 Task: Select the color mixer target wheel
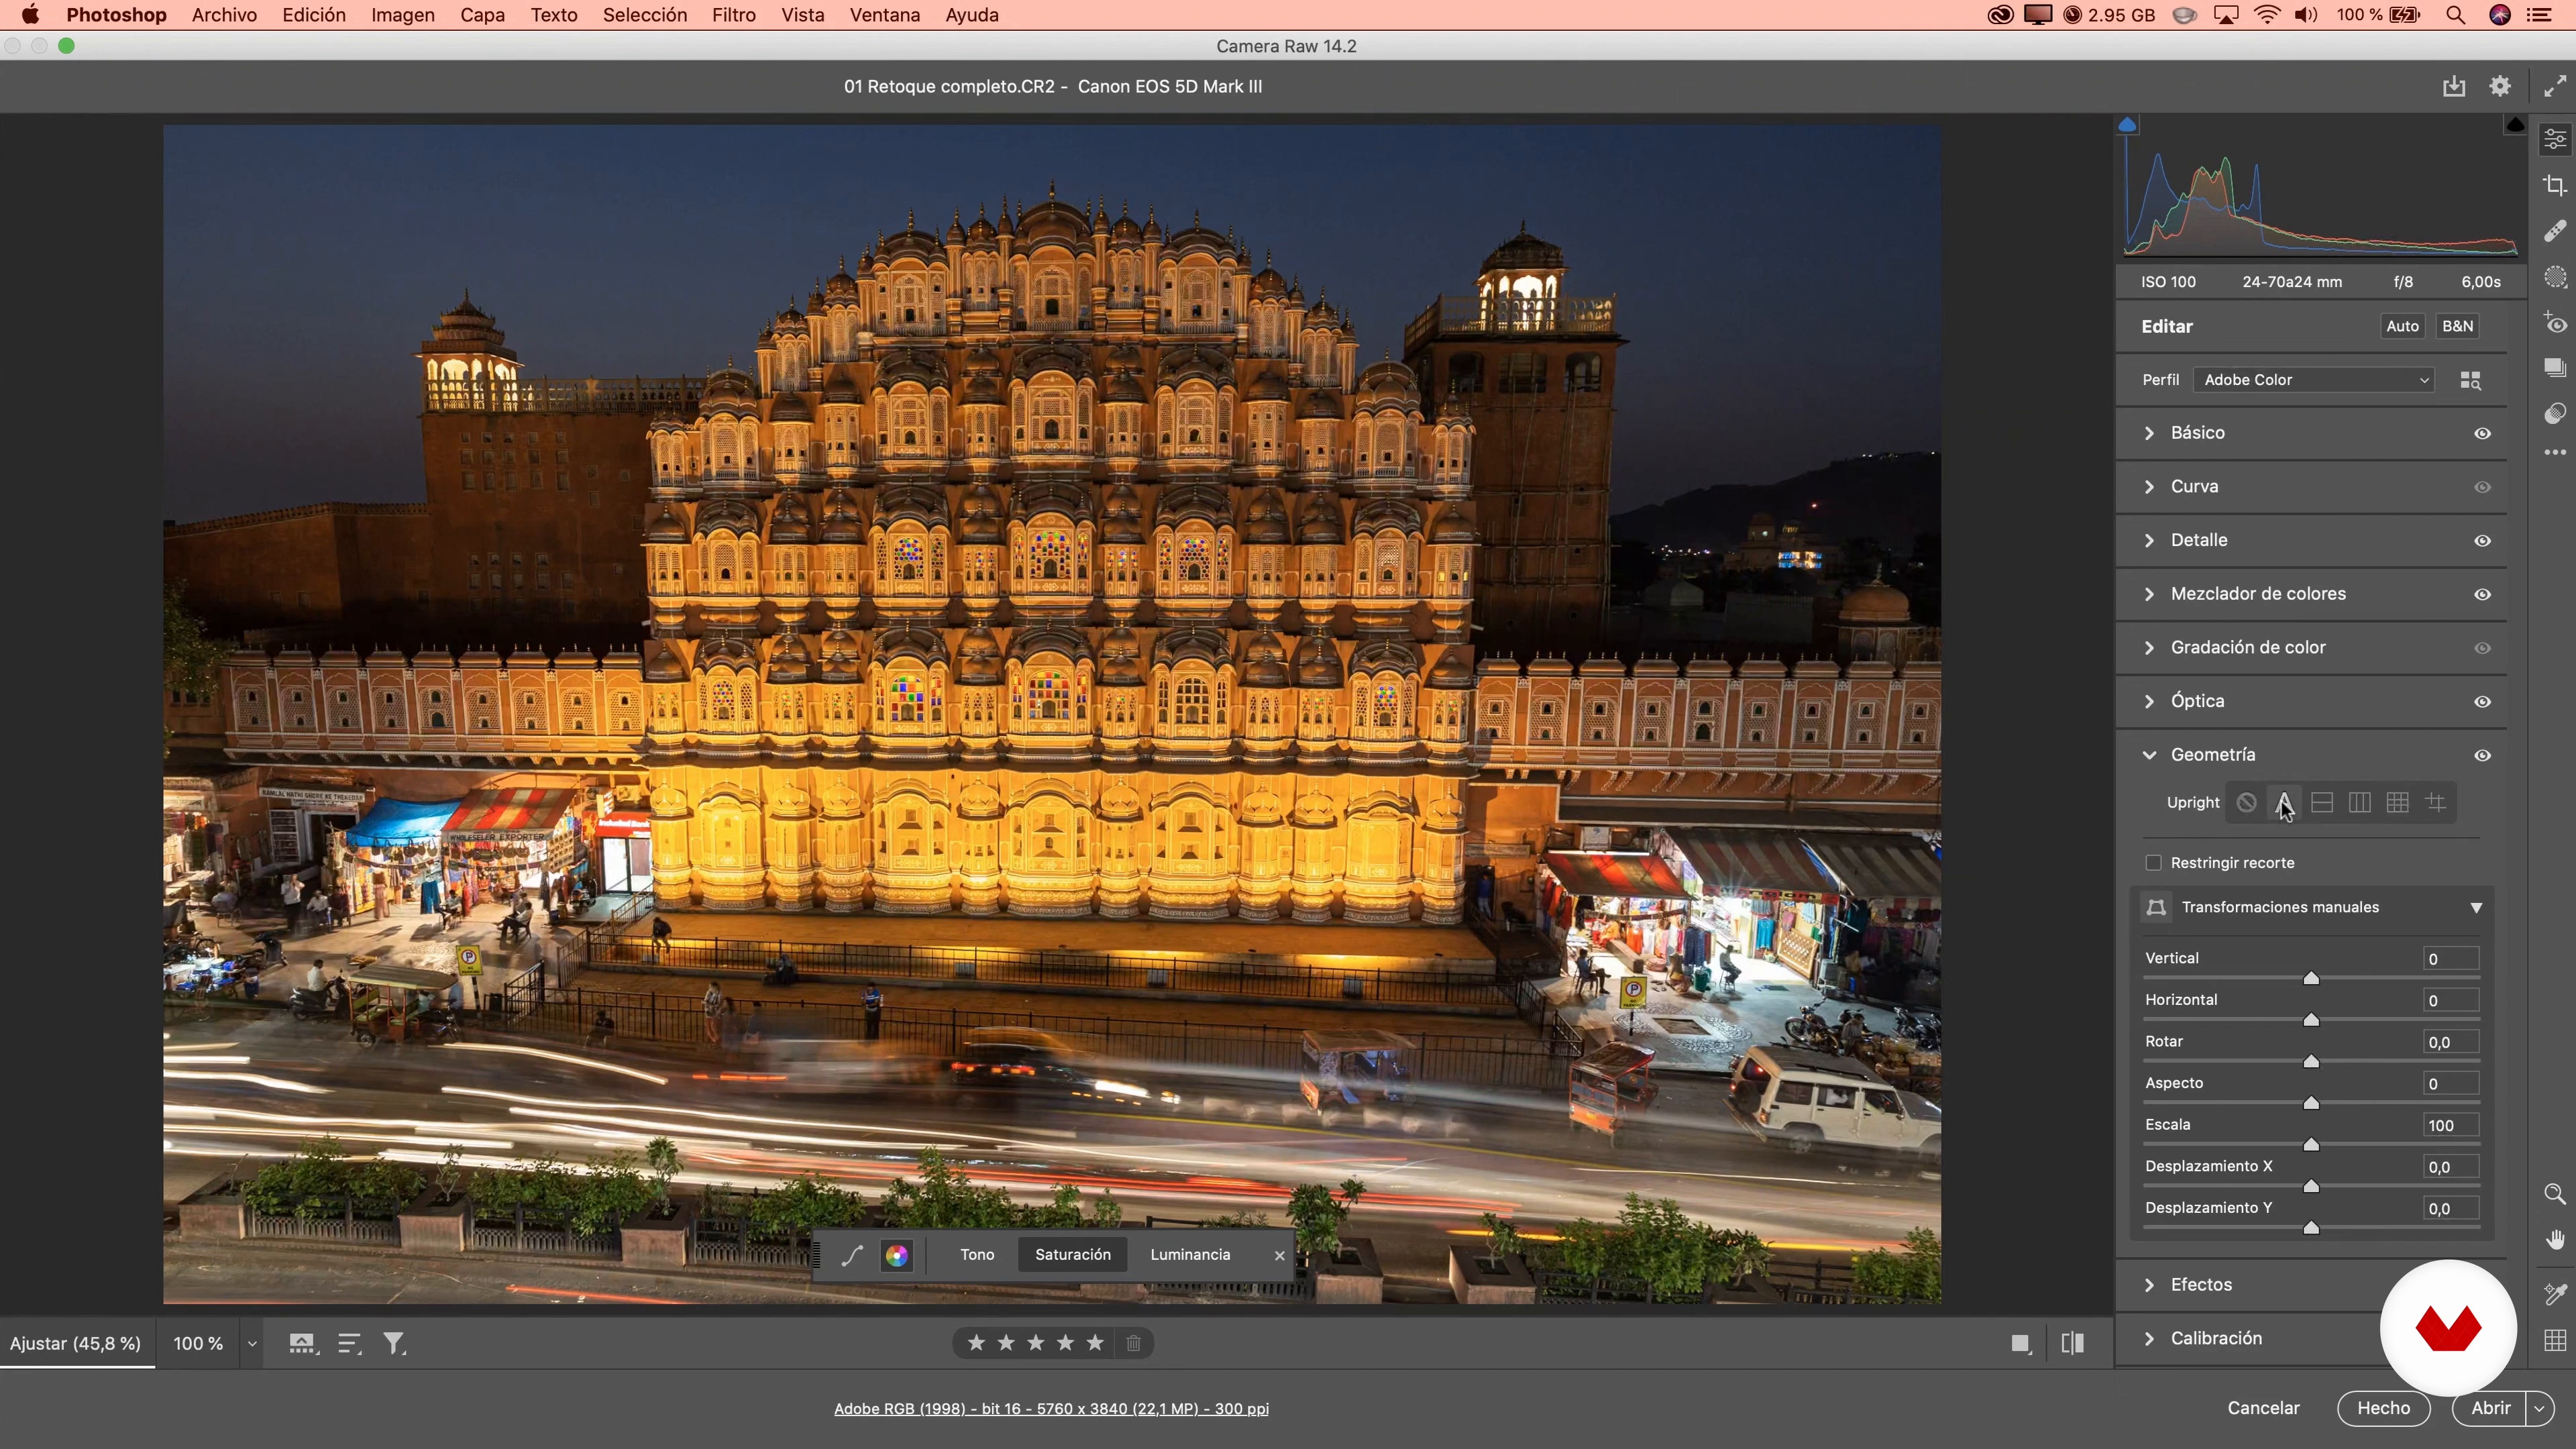coord(897,1255)
